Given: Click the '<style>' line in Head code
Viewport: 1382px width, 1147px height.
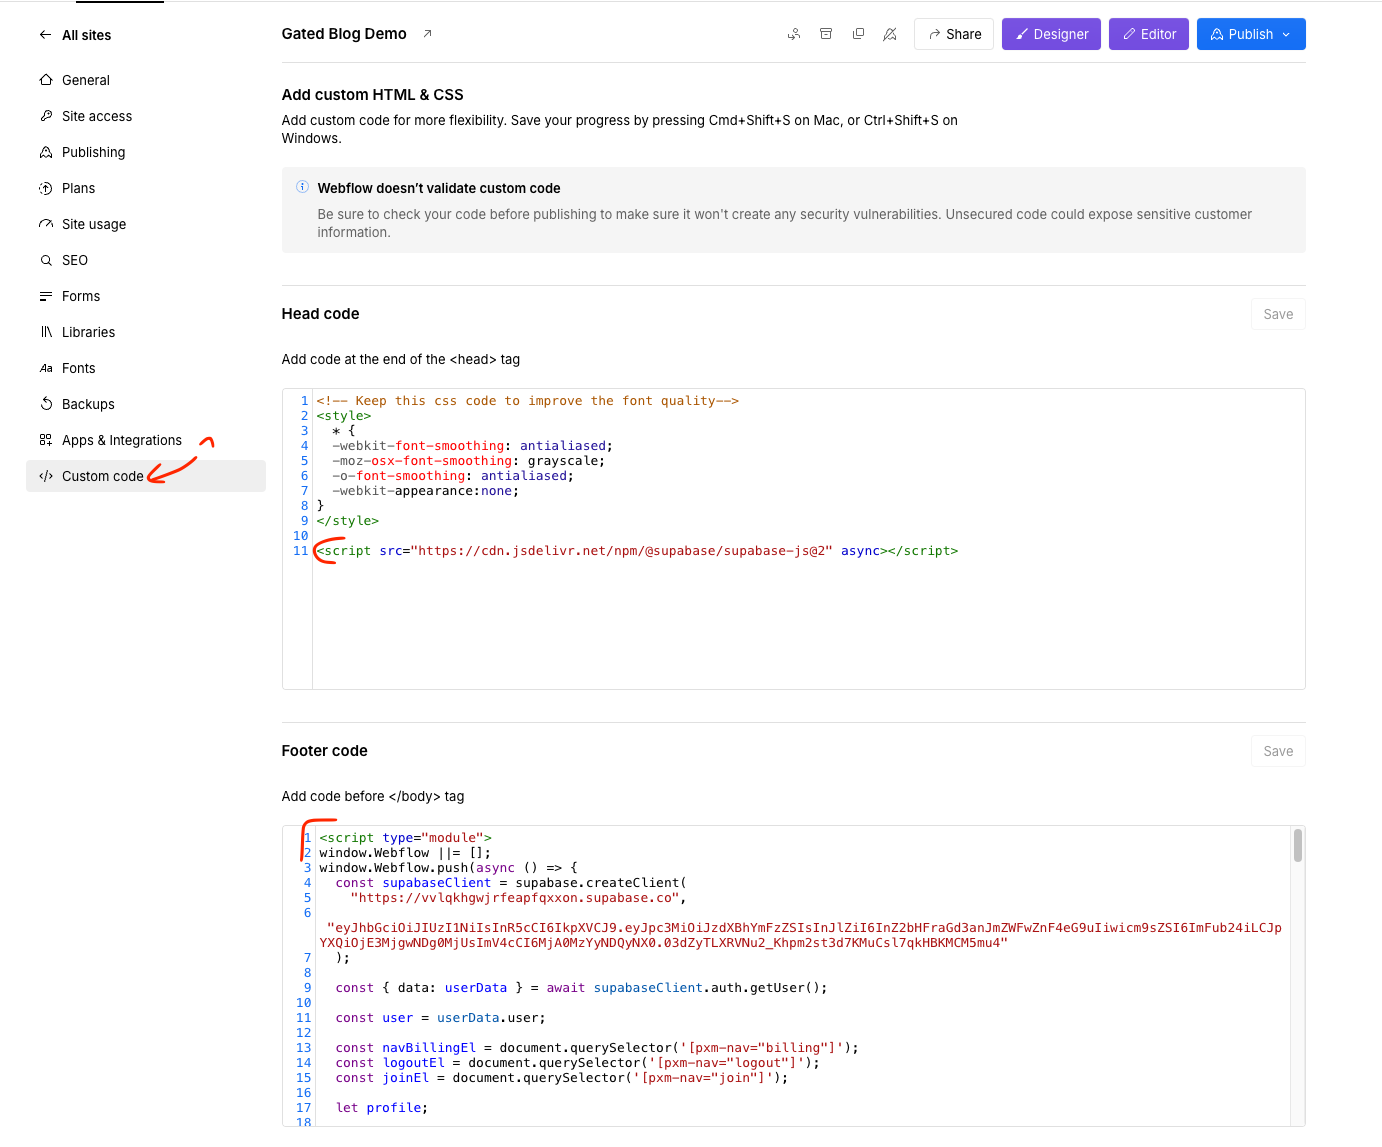Looking at the screenshot, I should click(x=344, y=416).
